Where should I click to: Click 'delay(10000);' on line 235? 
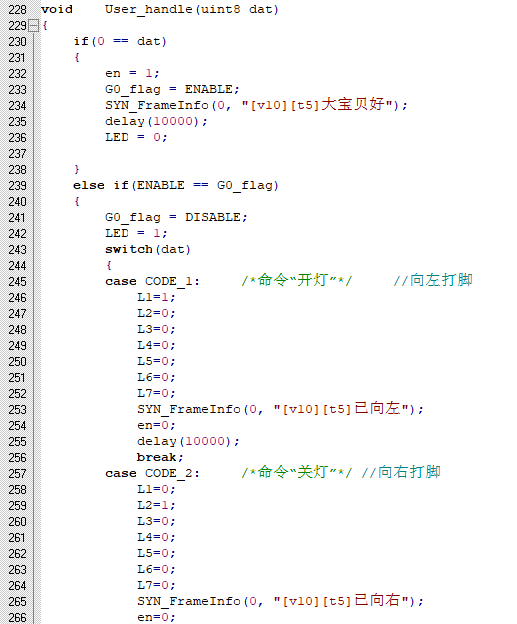[x=156, y=121]
